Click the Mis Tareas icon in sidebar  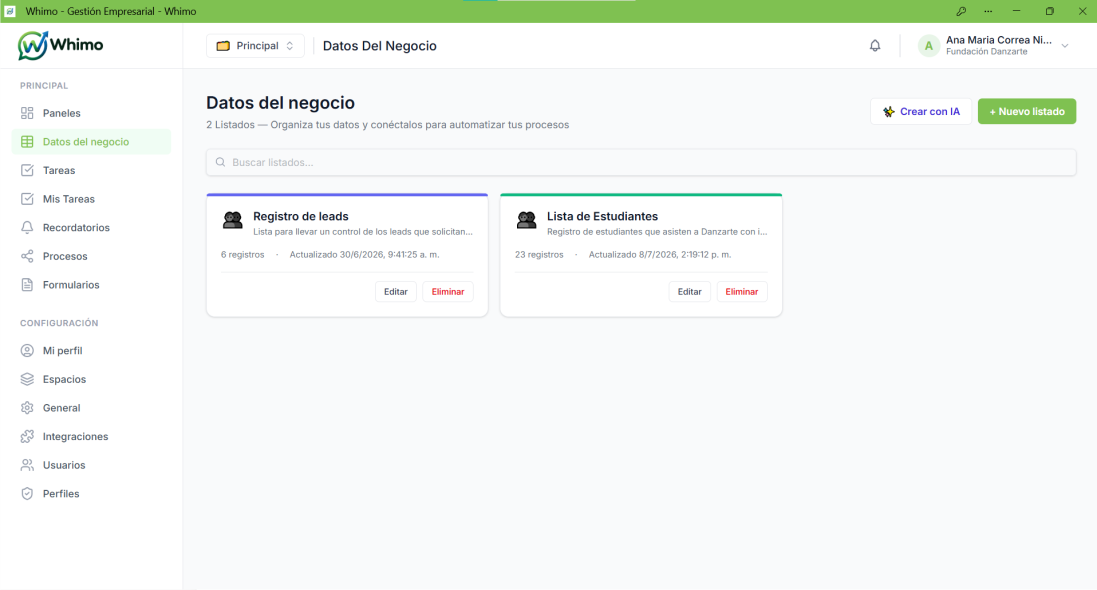(x=27, y=199)
